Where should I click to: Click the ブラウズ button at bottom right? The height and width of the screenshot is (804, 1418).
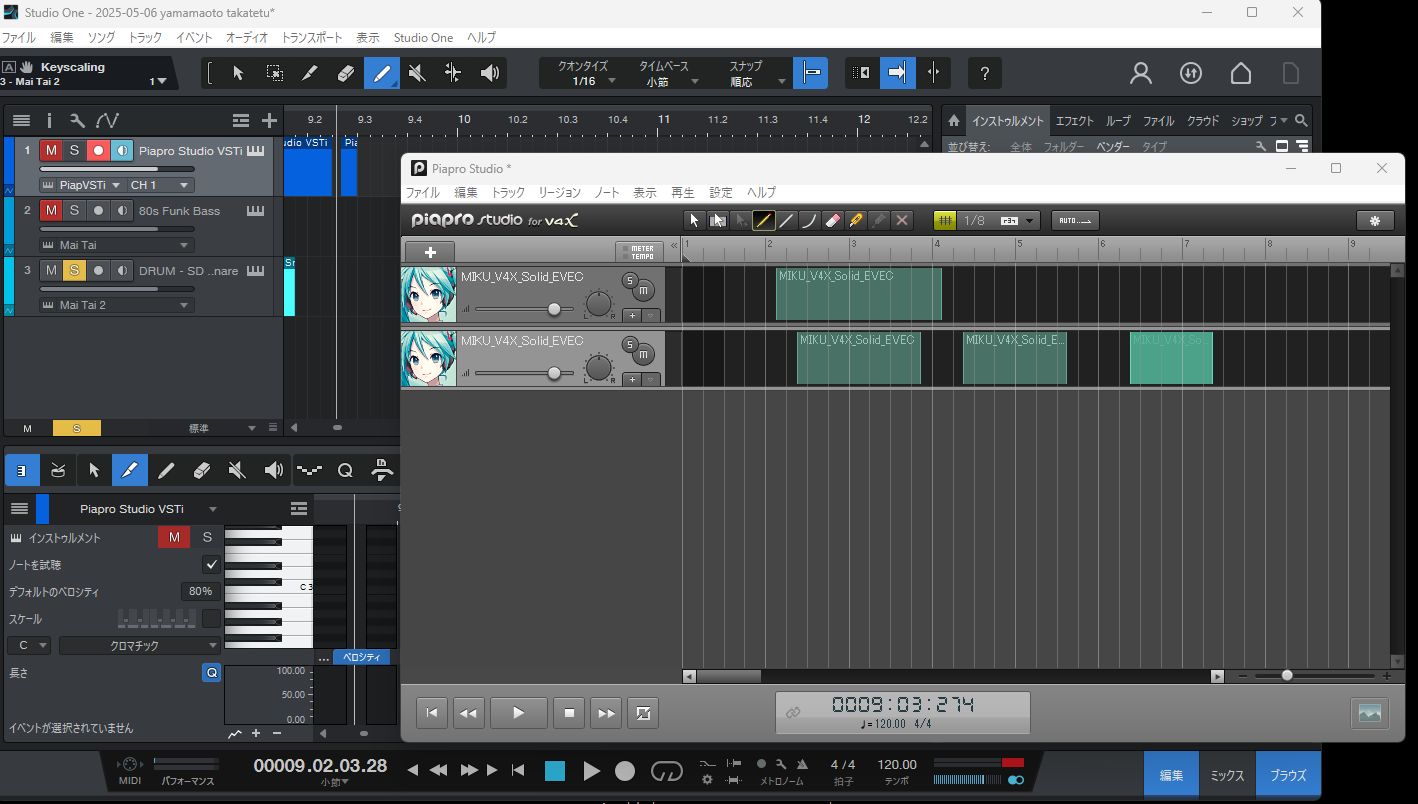pyautogui.click(x=1288, y=775)
